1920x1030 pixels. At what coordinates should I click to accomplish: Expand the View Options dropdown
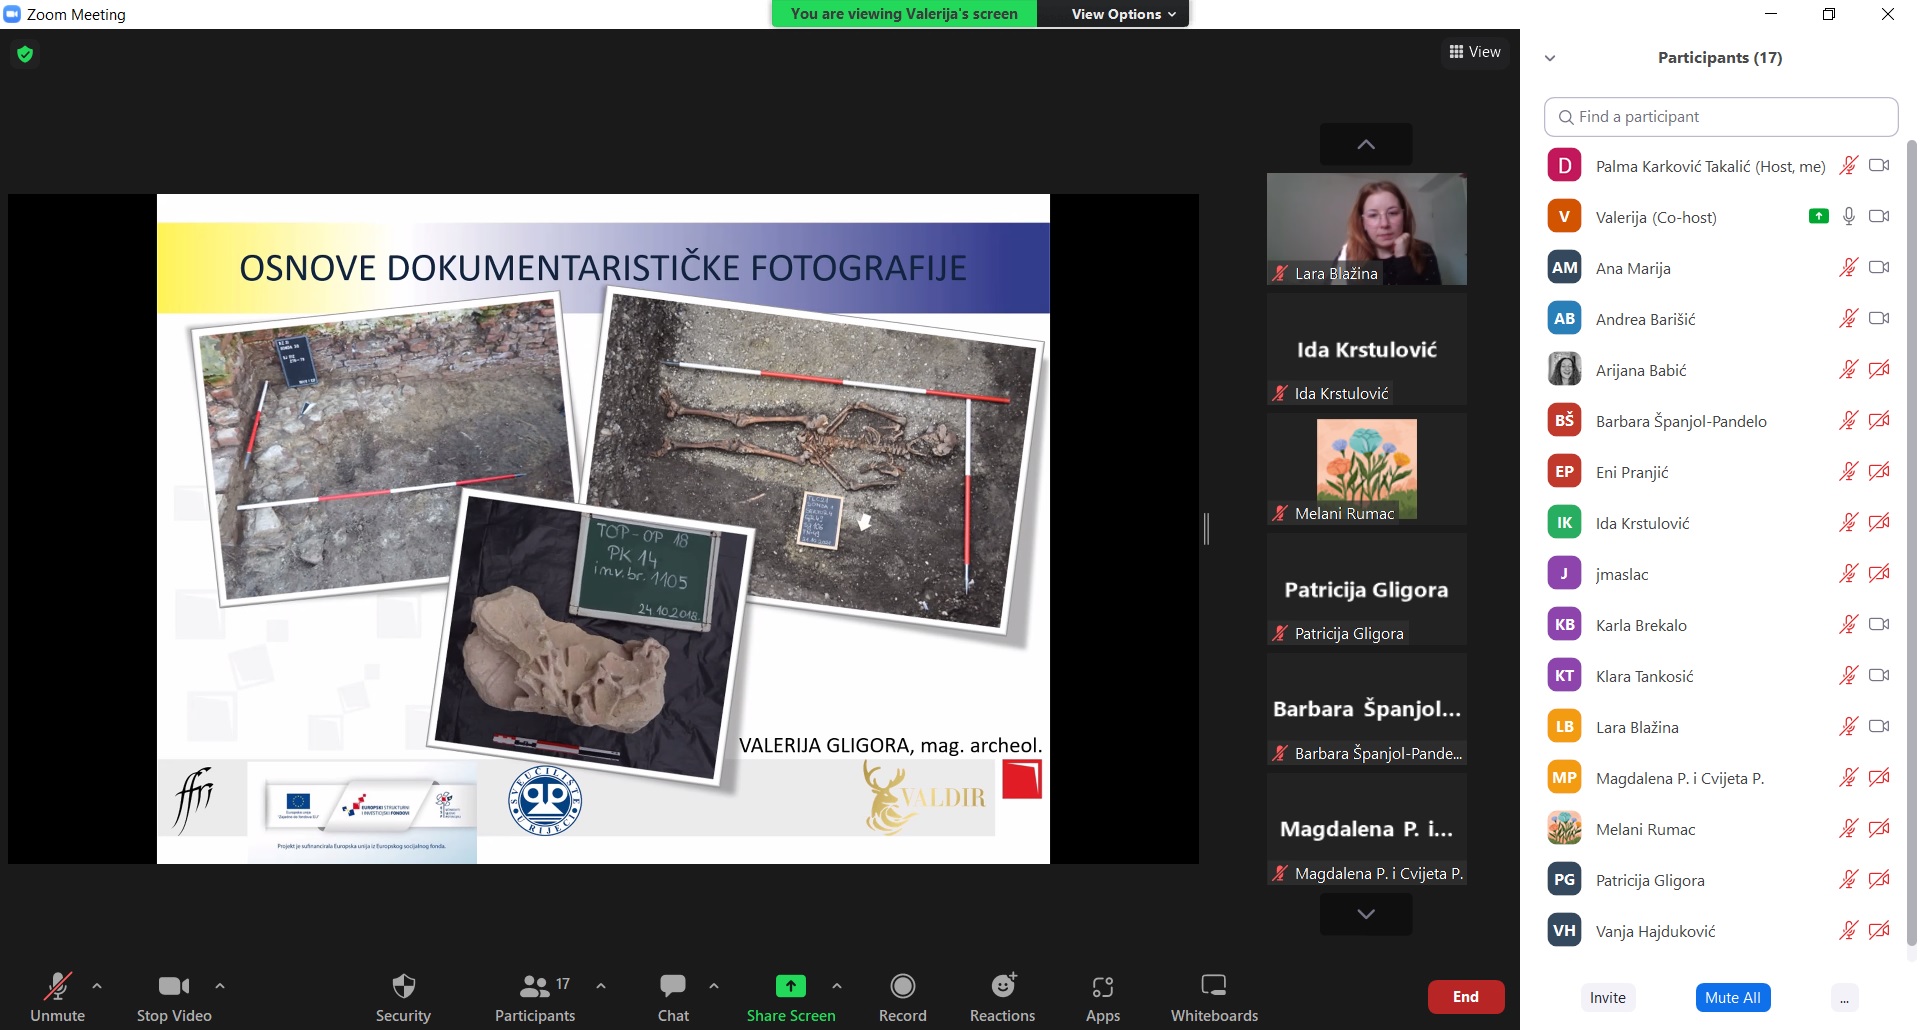[1122, 14]
